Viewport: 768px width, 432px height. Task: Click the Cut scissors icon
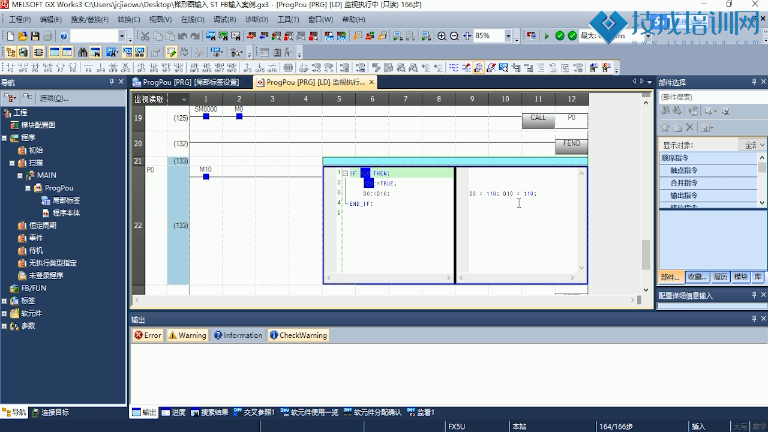145,36
